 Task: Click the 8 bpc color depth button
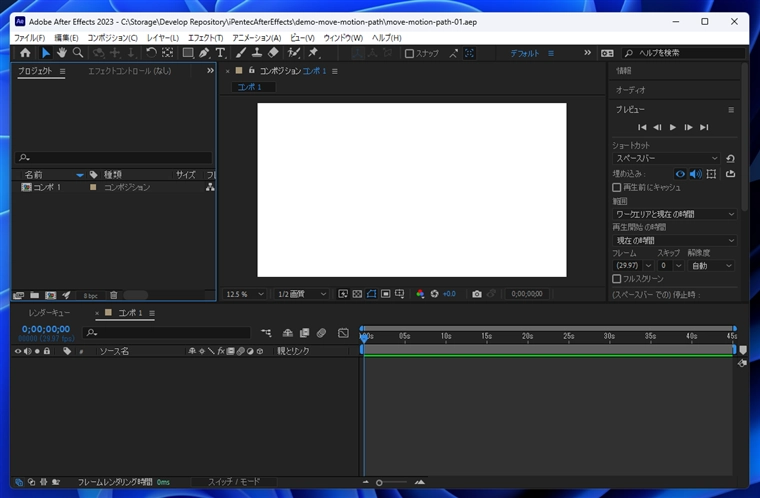pyautogui.click(x=90, y=295)
